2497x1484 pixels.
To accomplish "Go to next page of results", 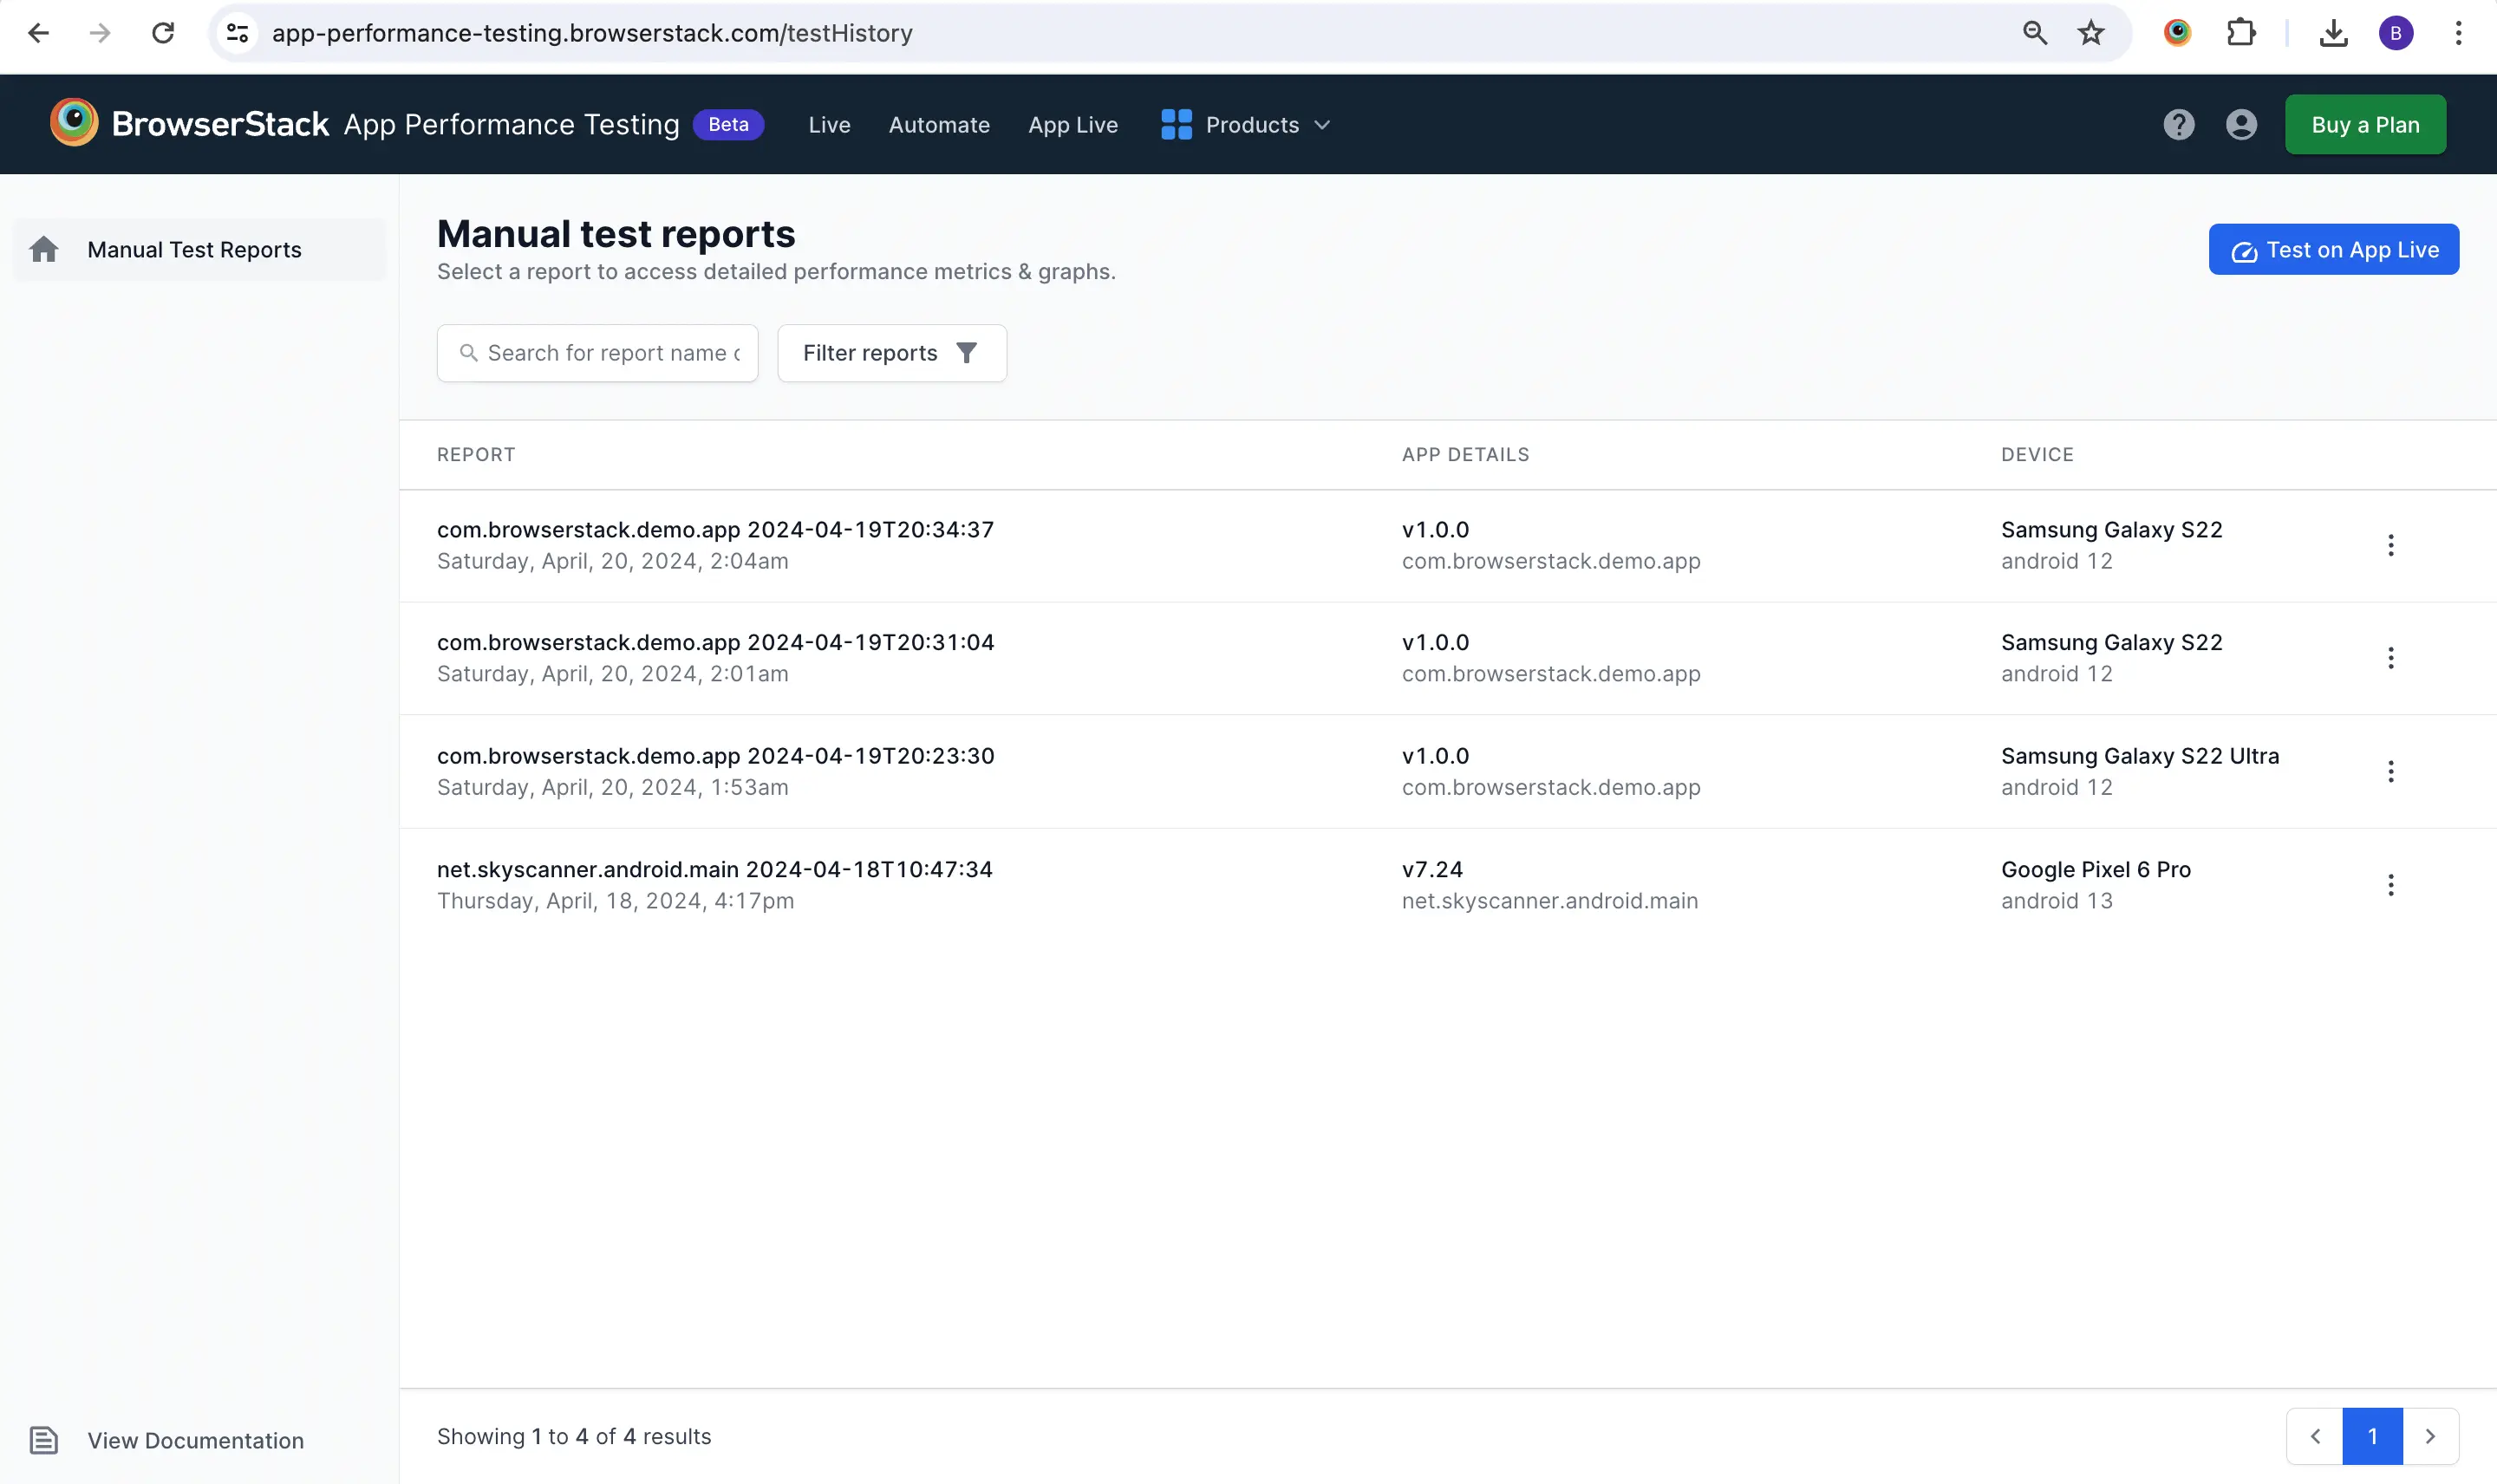I will [2430, 1436].
